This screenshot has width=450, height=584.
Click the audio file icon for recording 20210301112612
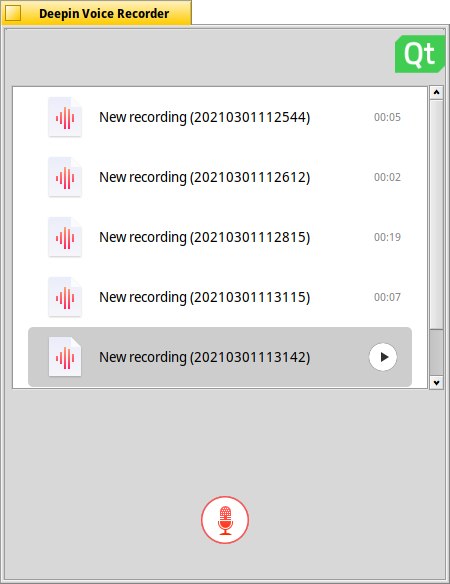pyautogui.click(x=65, y=177)
